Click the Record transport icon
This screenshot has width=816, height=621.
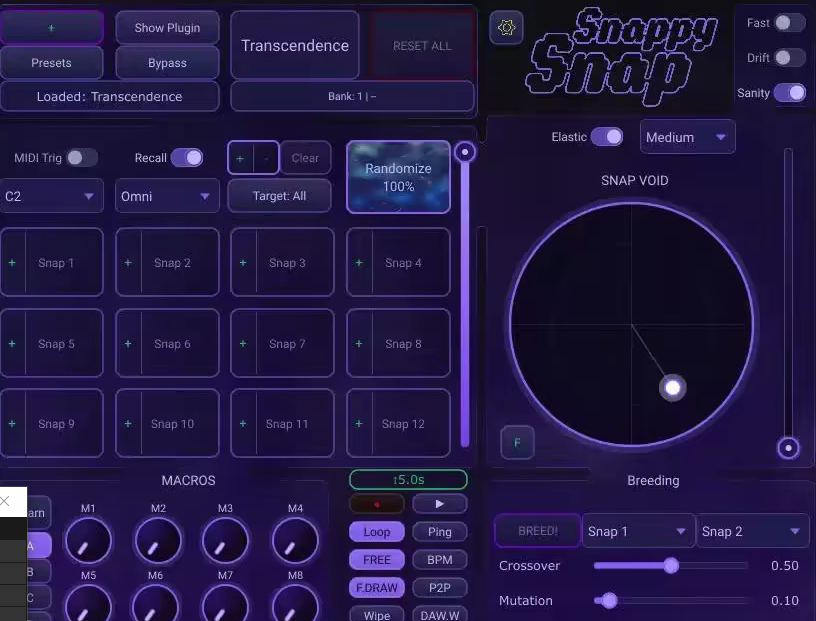[376, 503]
